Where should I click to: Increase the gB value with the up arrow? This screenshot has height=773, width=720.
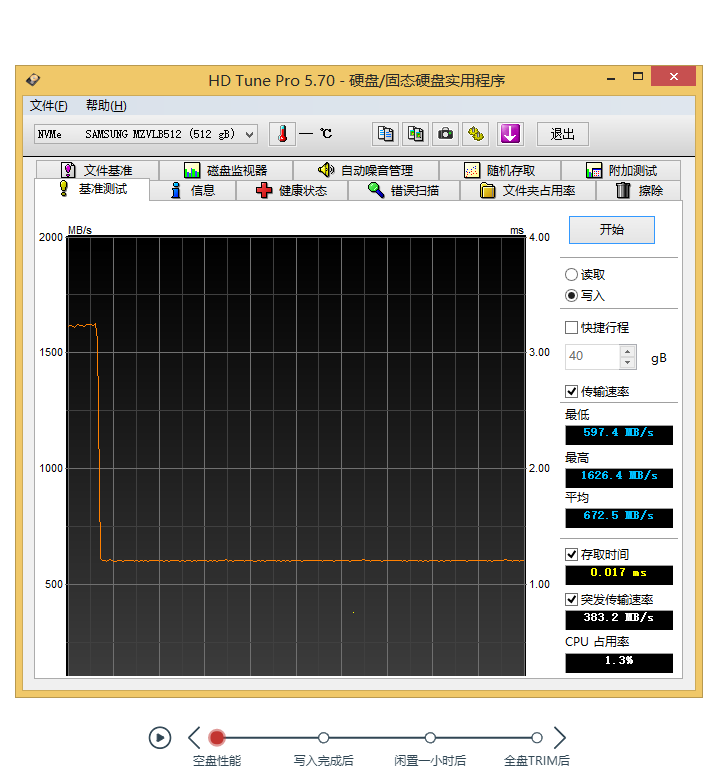pos(627,351)
